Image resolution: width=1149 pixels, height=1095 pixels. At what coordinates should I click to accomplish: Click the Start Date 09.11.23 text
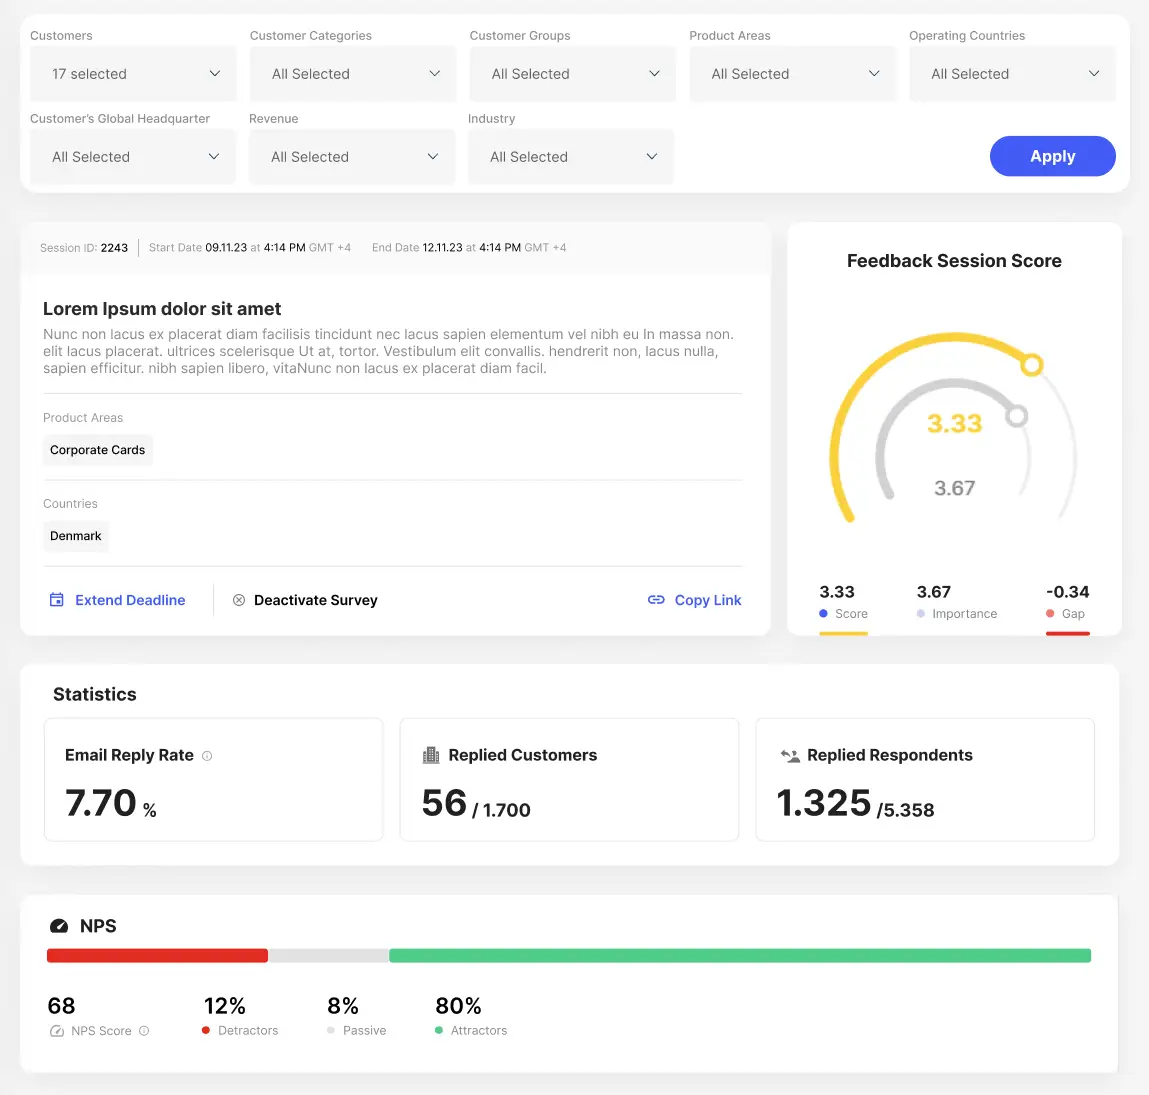(226, 248)
